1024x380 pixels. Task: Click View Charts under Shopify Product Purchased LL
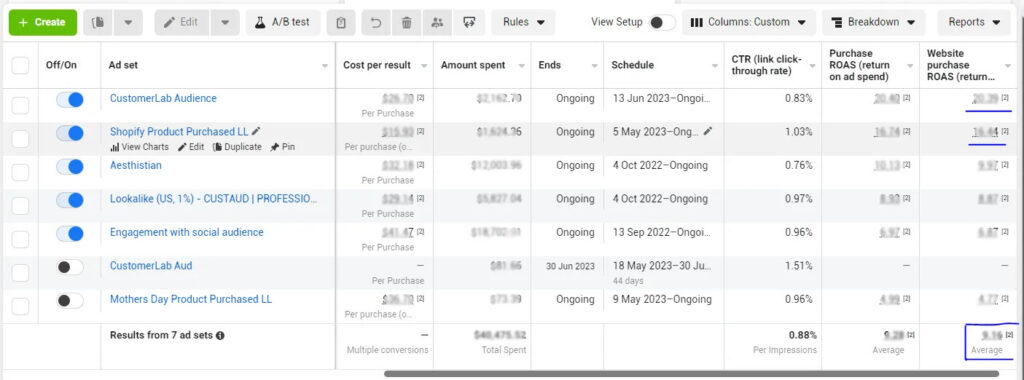[x=139, y=147]
